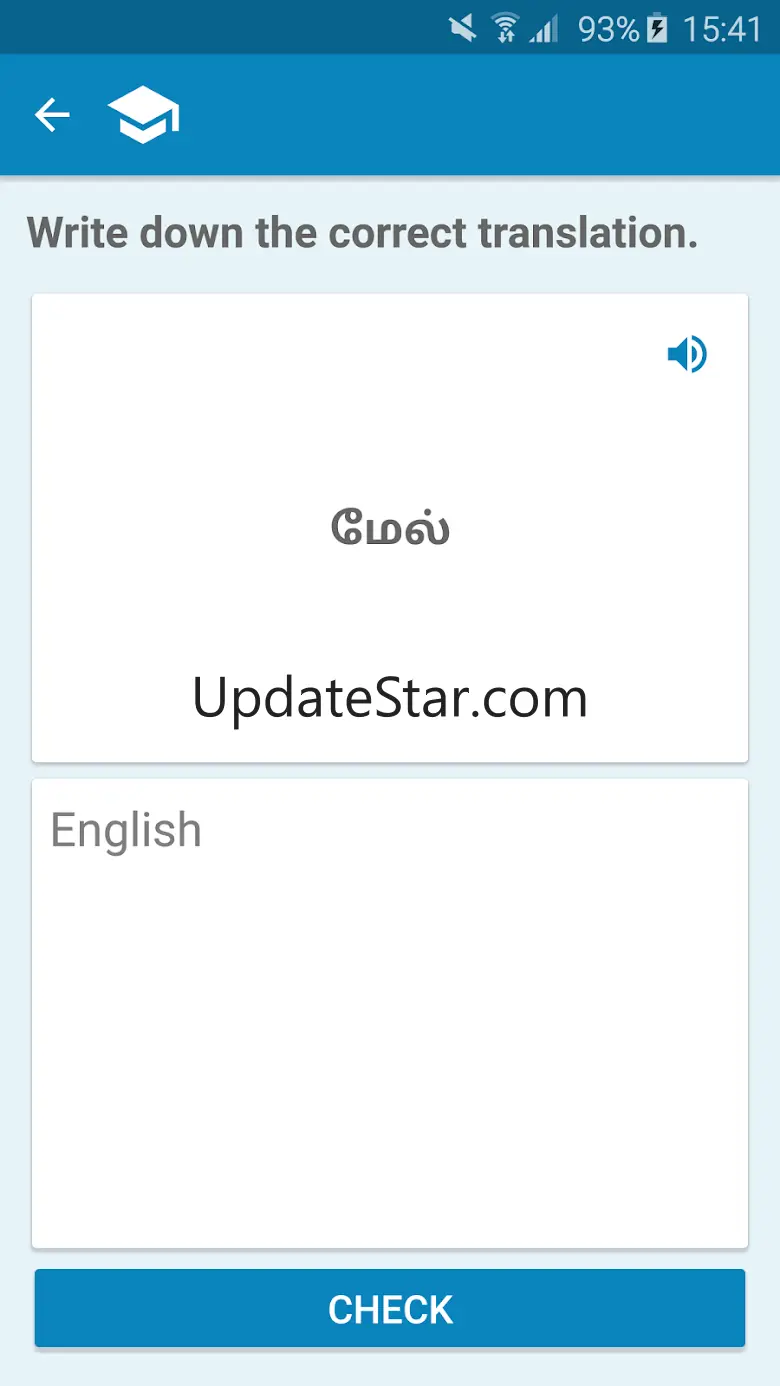Click the 93% battery percentage
780x1386 pixels.
[608, 29]
